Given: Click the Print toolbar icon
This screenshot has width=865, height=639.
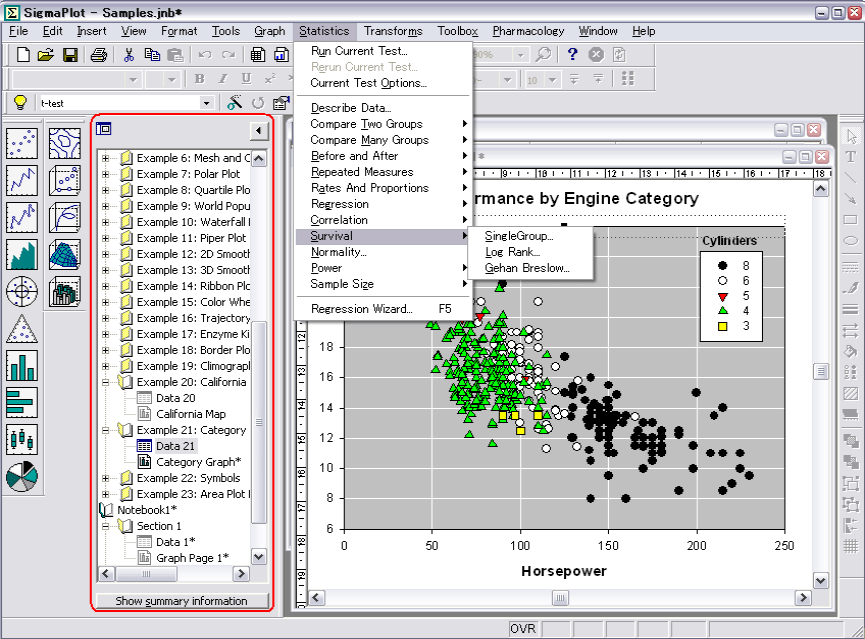Looking at the screenshot, I should coord(98,55).
